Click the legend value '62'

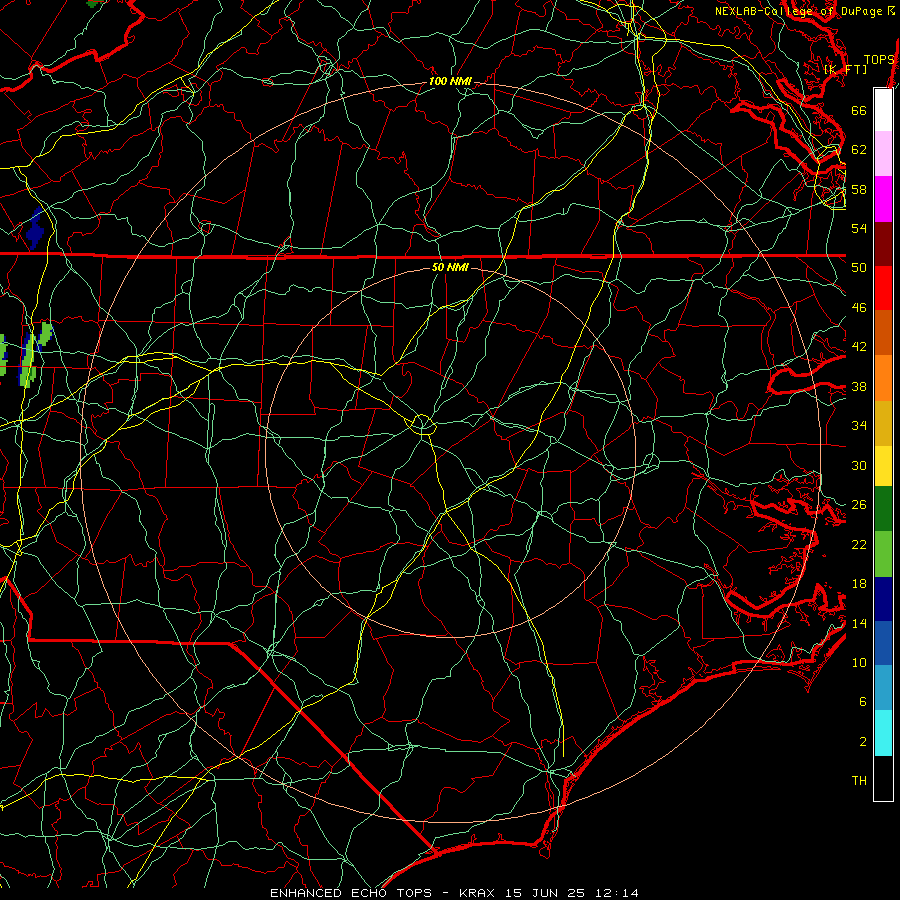tap(859, 150)
